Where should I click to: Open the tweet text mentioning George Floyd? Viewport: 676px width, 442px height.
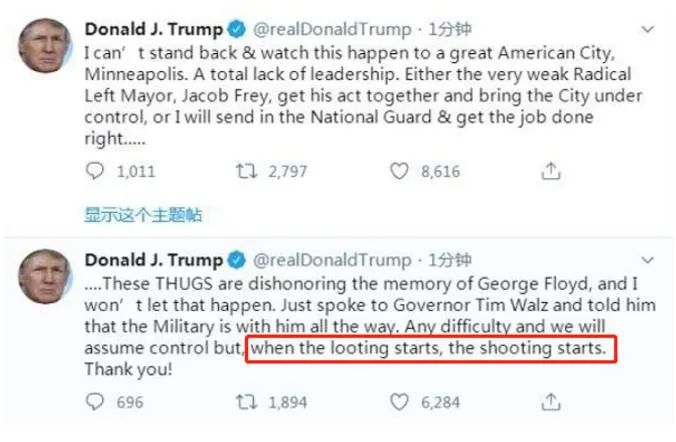370,326
